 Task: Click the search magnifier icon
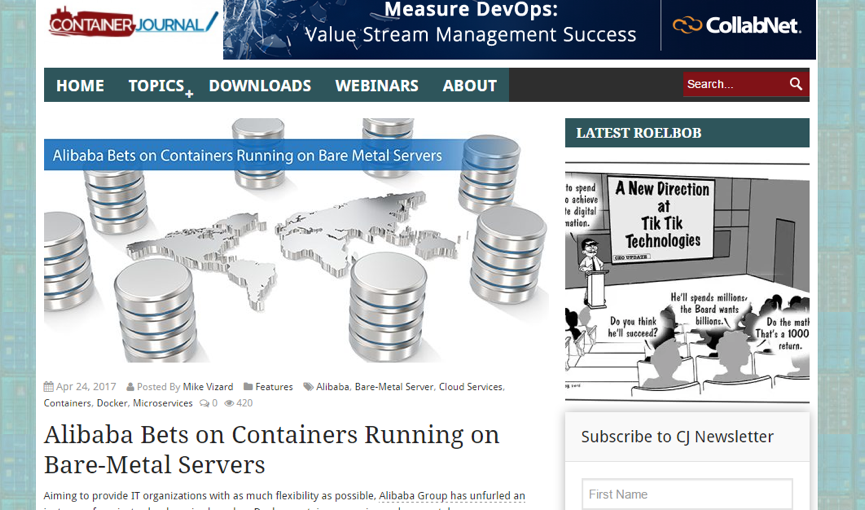tap(796, 84)
